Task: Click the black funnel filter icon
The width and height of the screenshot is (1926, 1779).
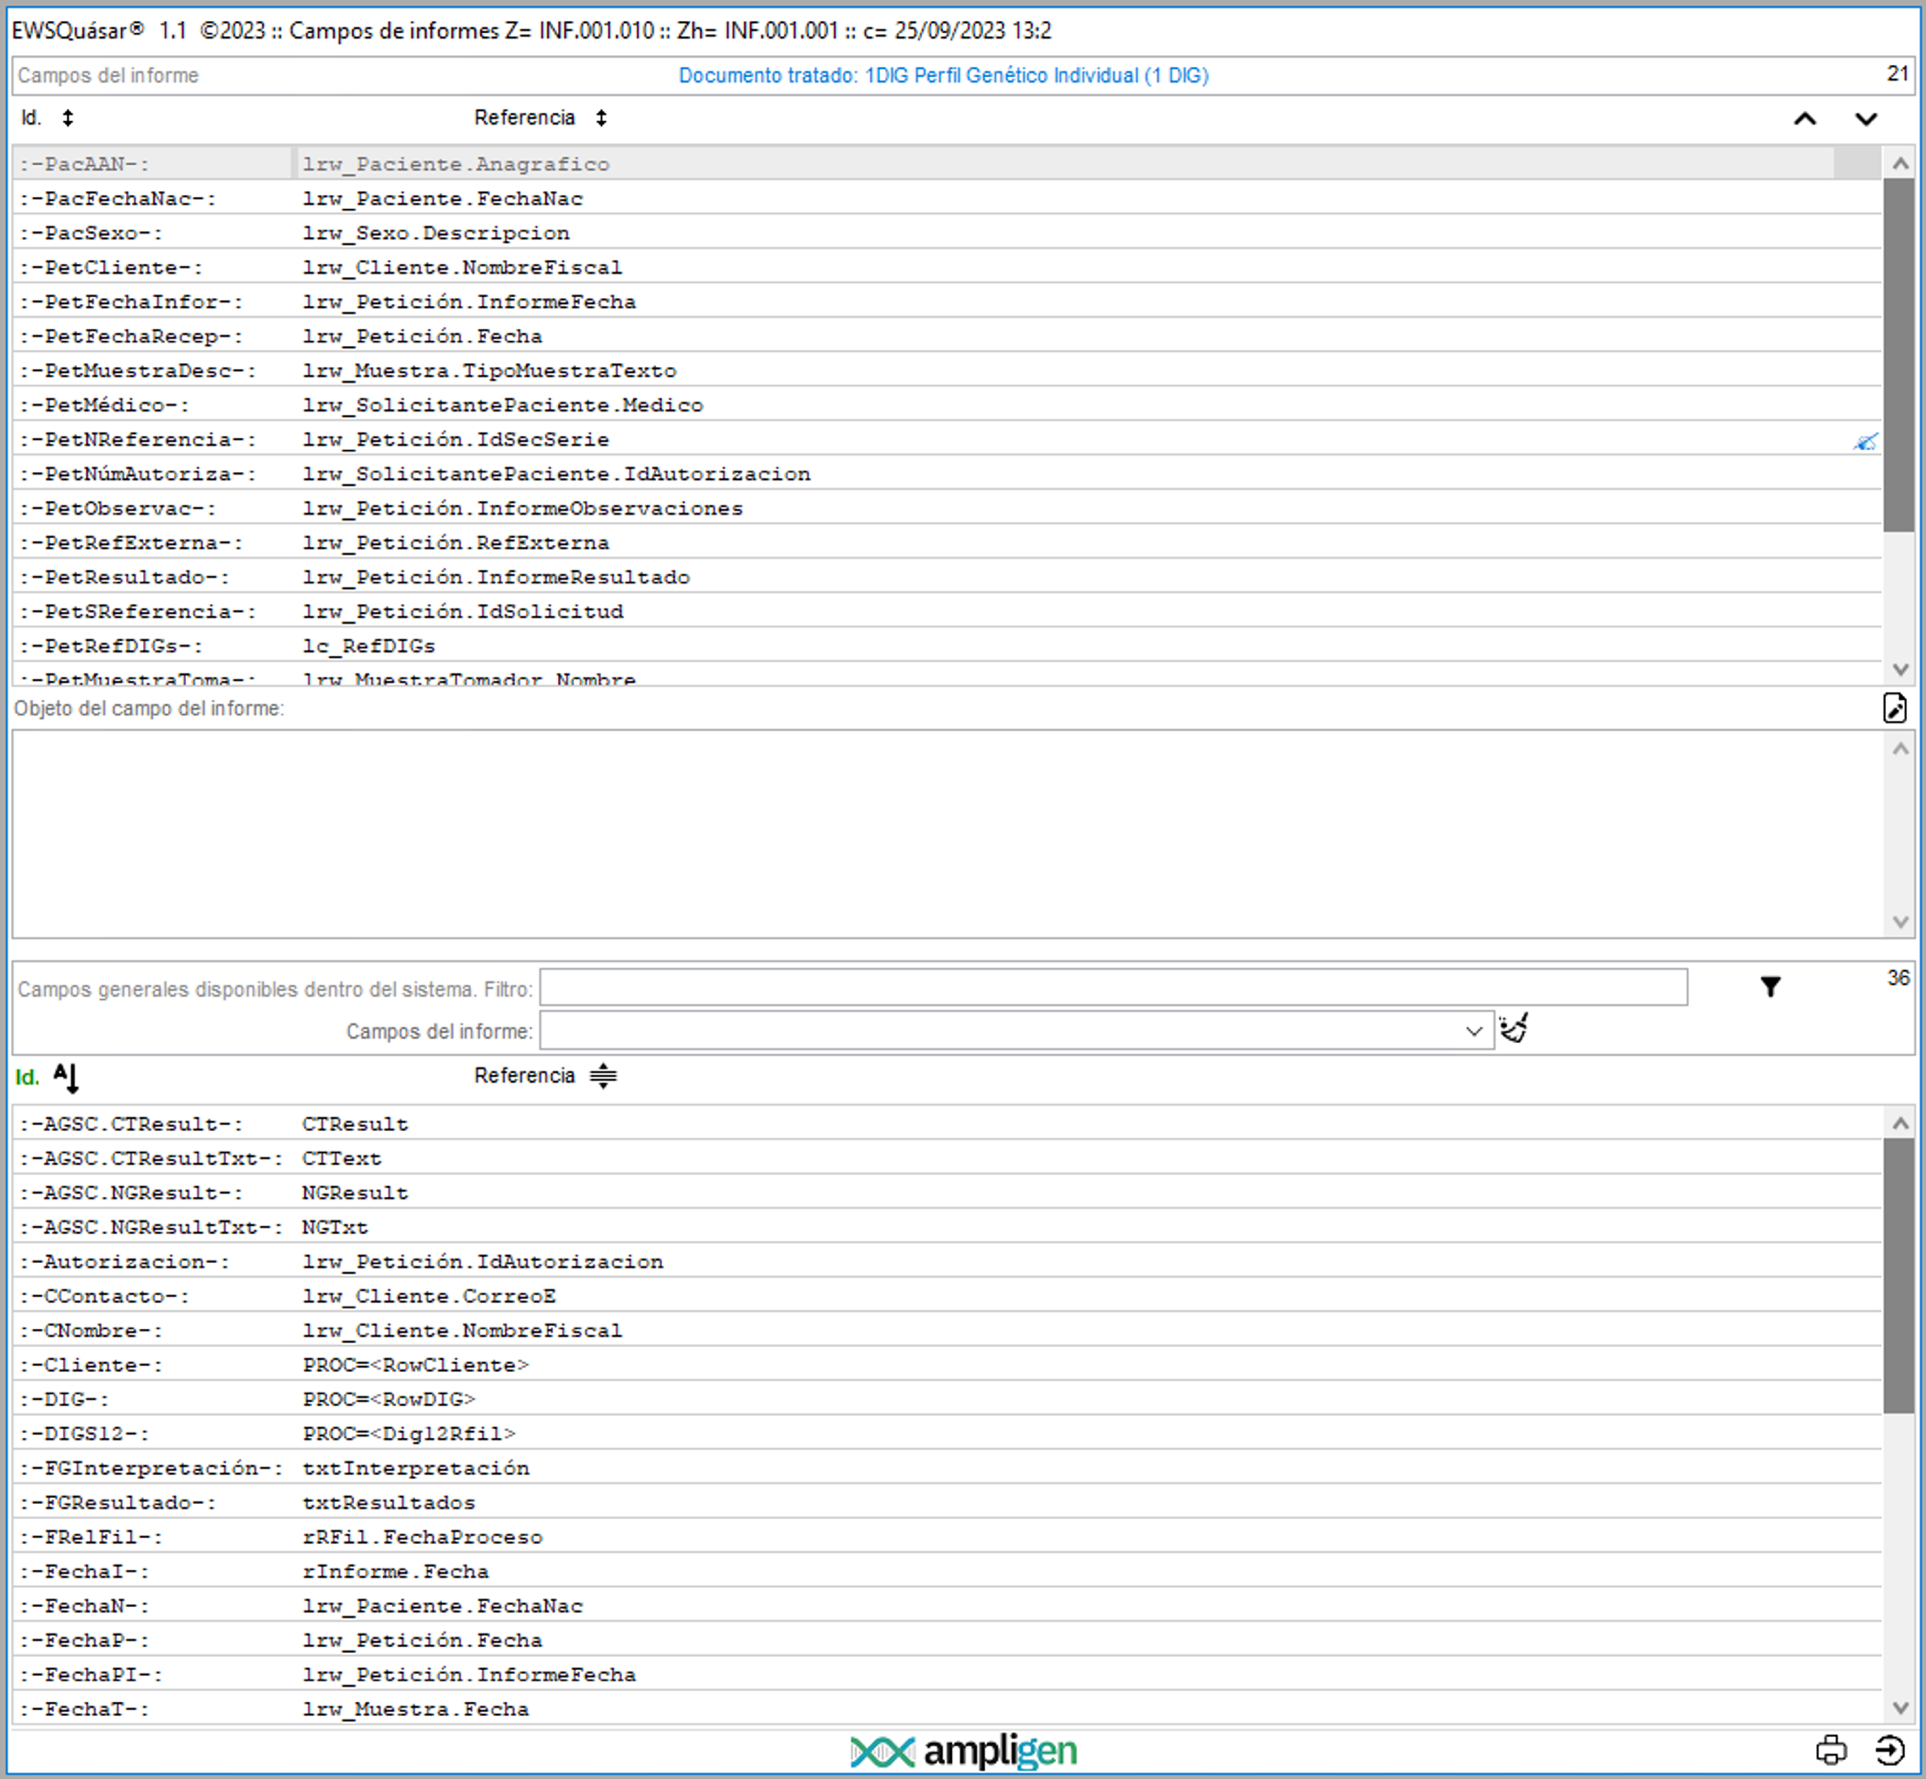Action: click(1770, 987)
